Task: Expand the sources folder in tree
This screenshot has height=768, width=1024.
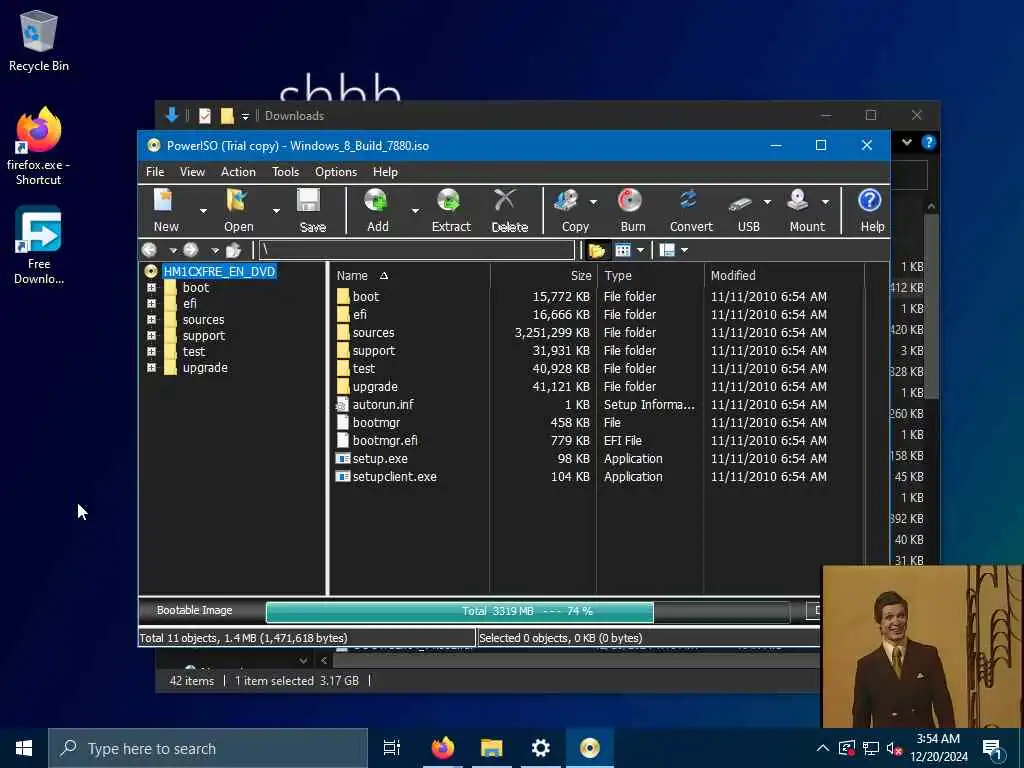Action: tap(152, 319)
